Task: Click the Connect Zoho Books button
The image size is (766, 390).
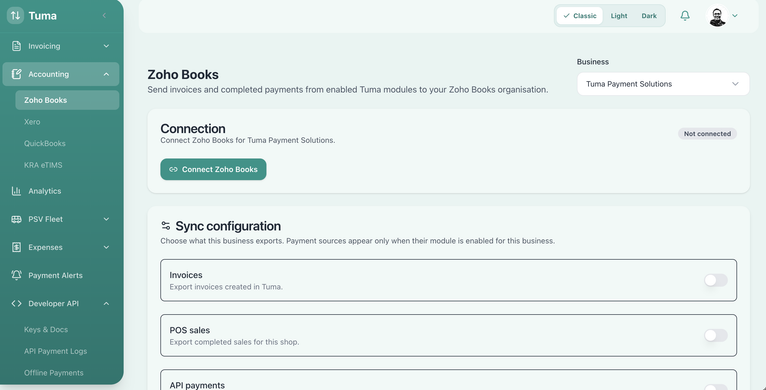Action: (213, 169)
